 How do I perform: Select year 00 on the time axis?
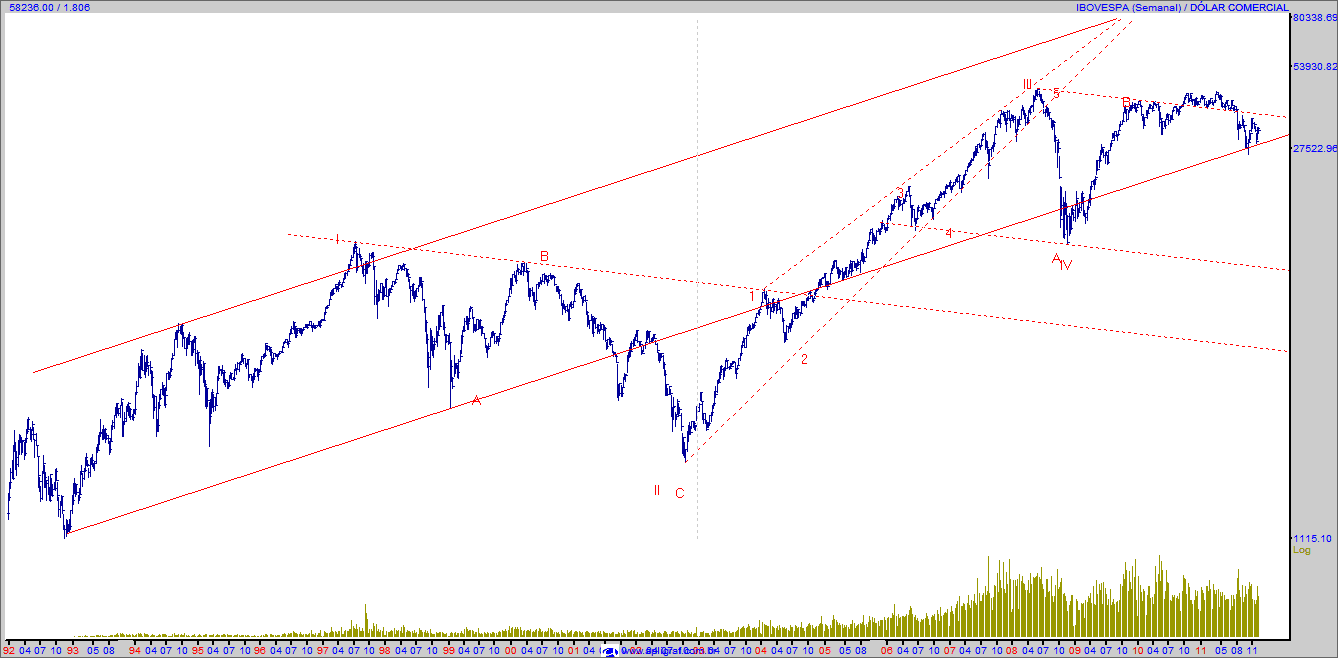coord(511,650)
